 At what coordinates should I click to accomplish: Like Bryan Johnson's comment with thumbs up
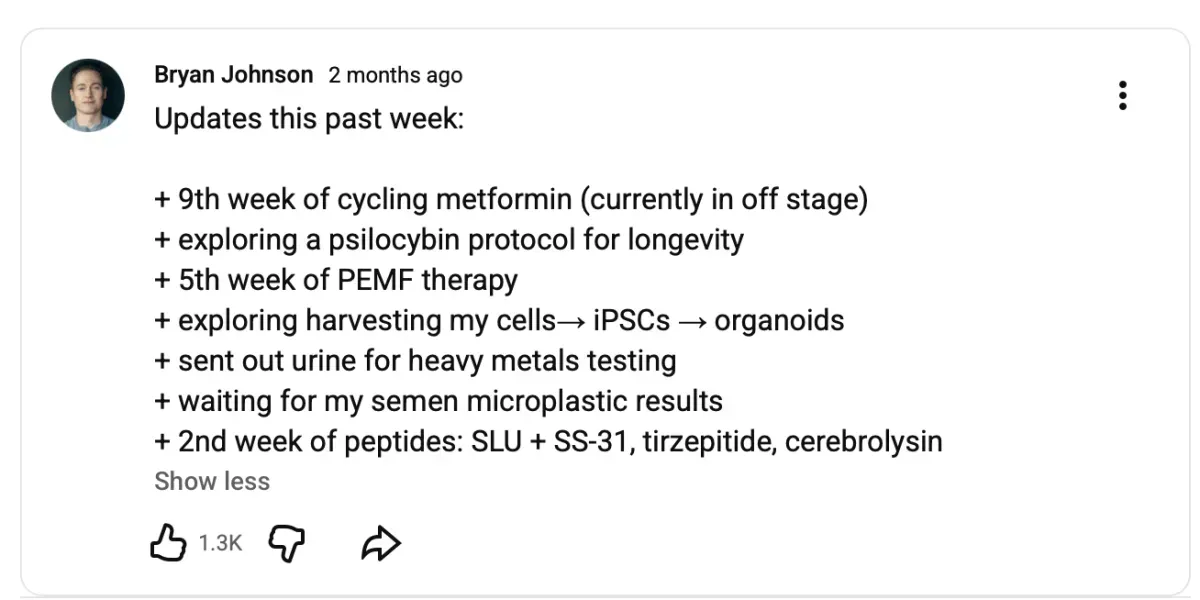pos(168,543)
